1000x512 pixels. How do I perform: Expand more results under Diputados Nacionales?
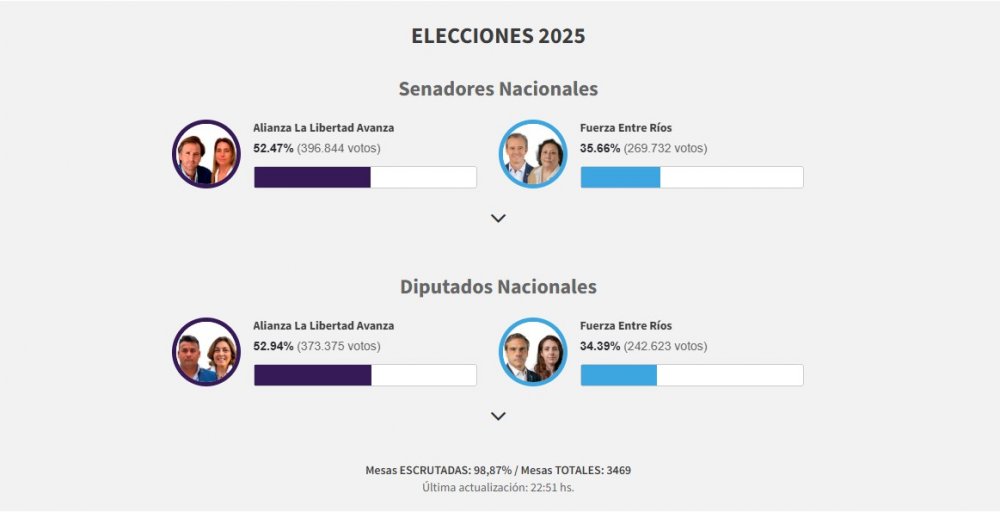coord(499,416)
